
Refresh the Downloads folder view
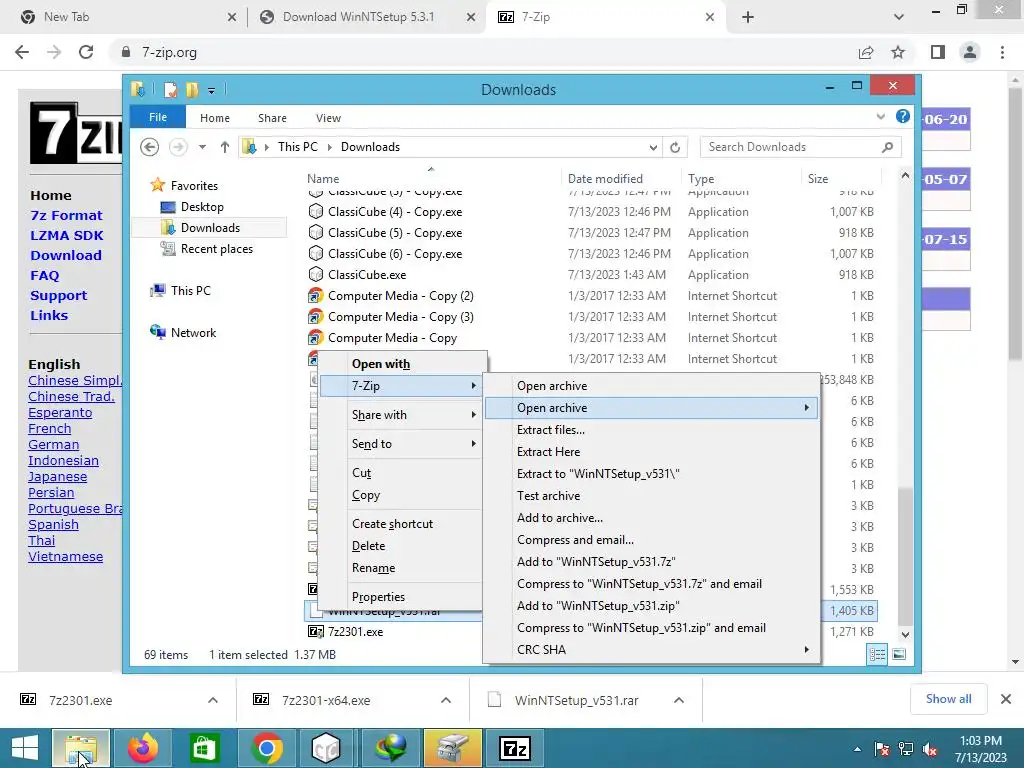675,147
